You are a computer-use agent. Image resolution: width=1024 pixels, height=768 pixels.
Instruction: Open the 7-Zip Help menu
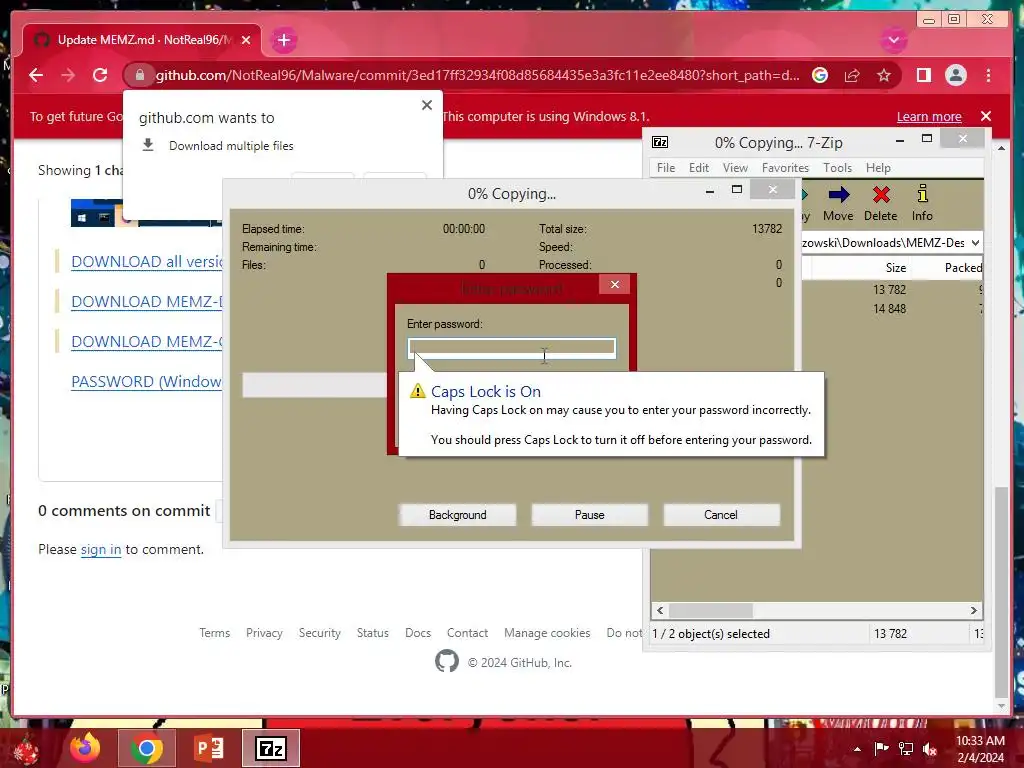click(x=878, y=168)
